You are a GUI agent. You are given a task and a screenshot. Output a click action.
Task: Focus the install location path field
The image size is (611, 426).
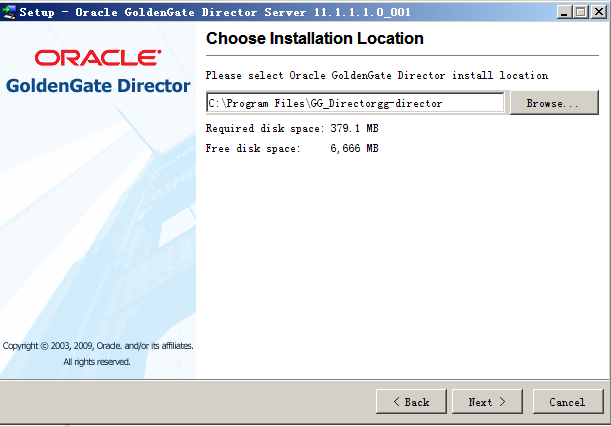[355, 103]
